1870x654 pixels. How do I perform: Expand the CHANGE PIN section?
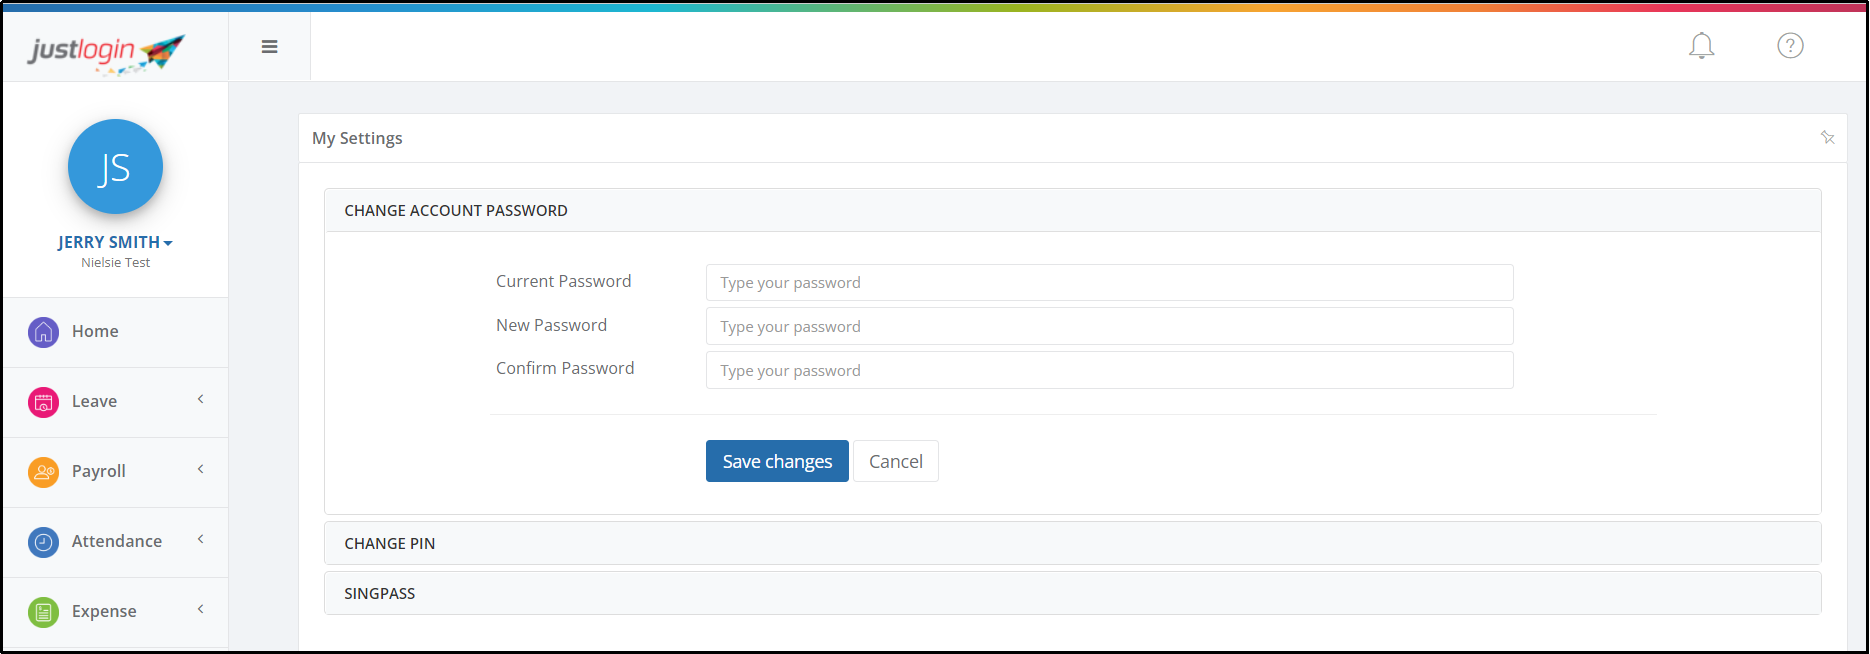tap(1072, 543)
